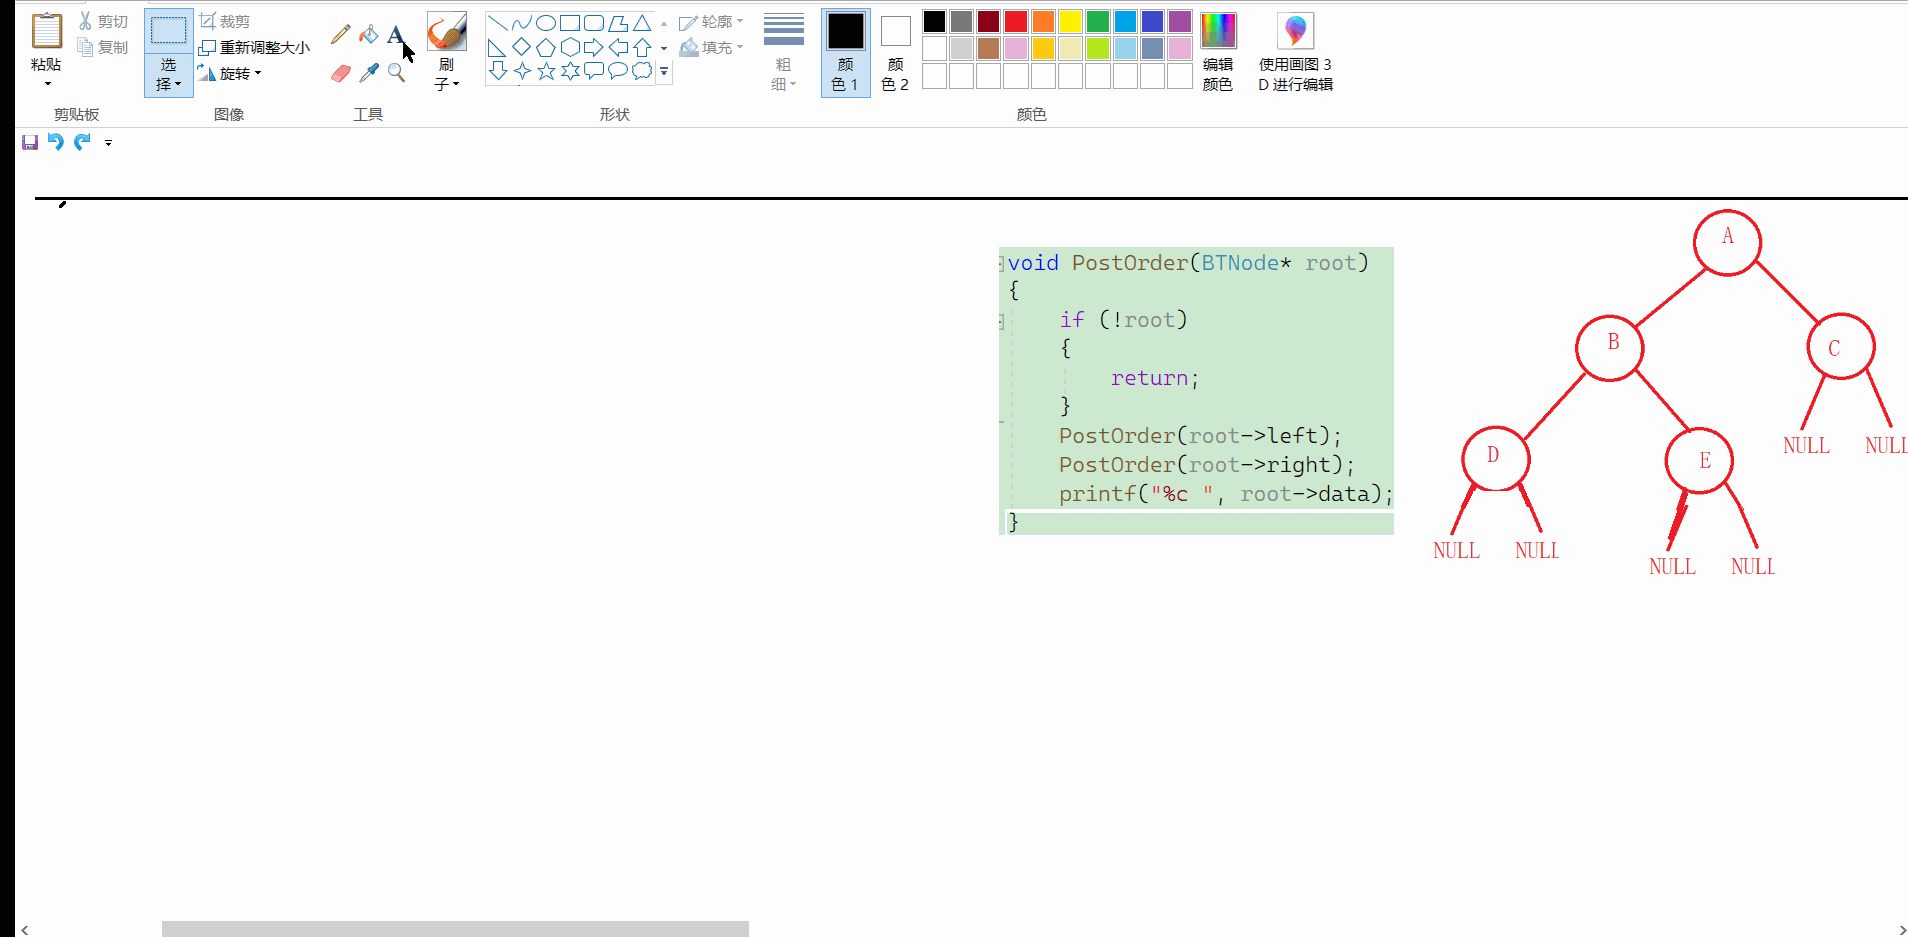Activate Color 2 (颜色 2) selector

[x=895, y=52]
